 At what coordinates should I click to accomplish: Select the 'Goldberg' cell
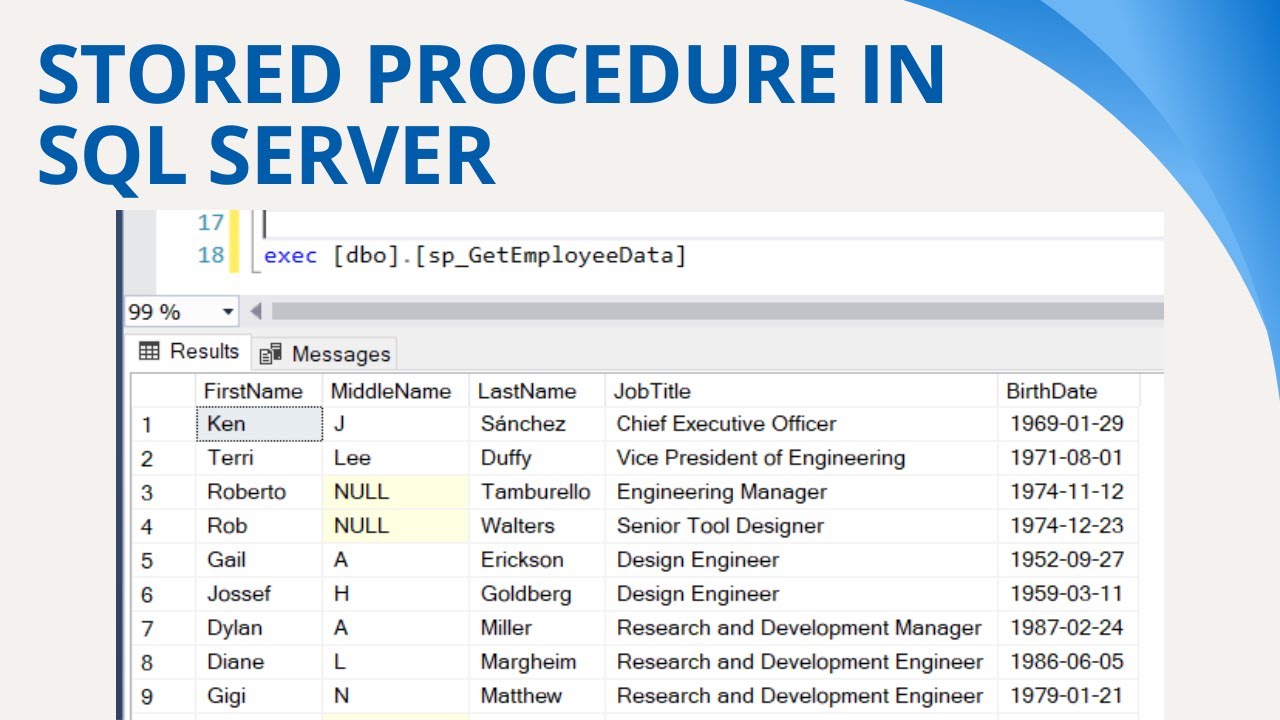537,594
